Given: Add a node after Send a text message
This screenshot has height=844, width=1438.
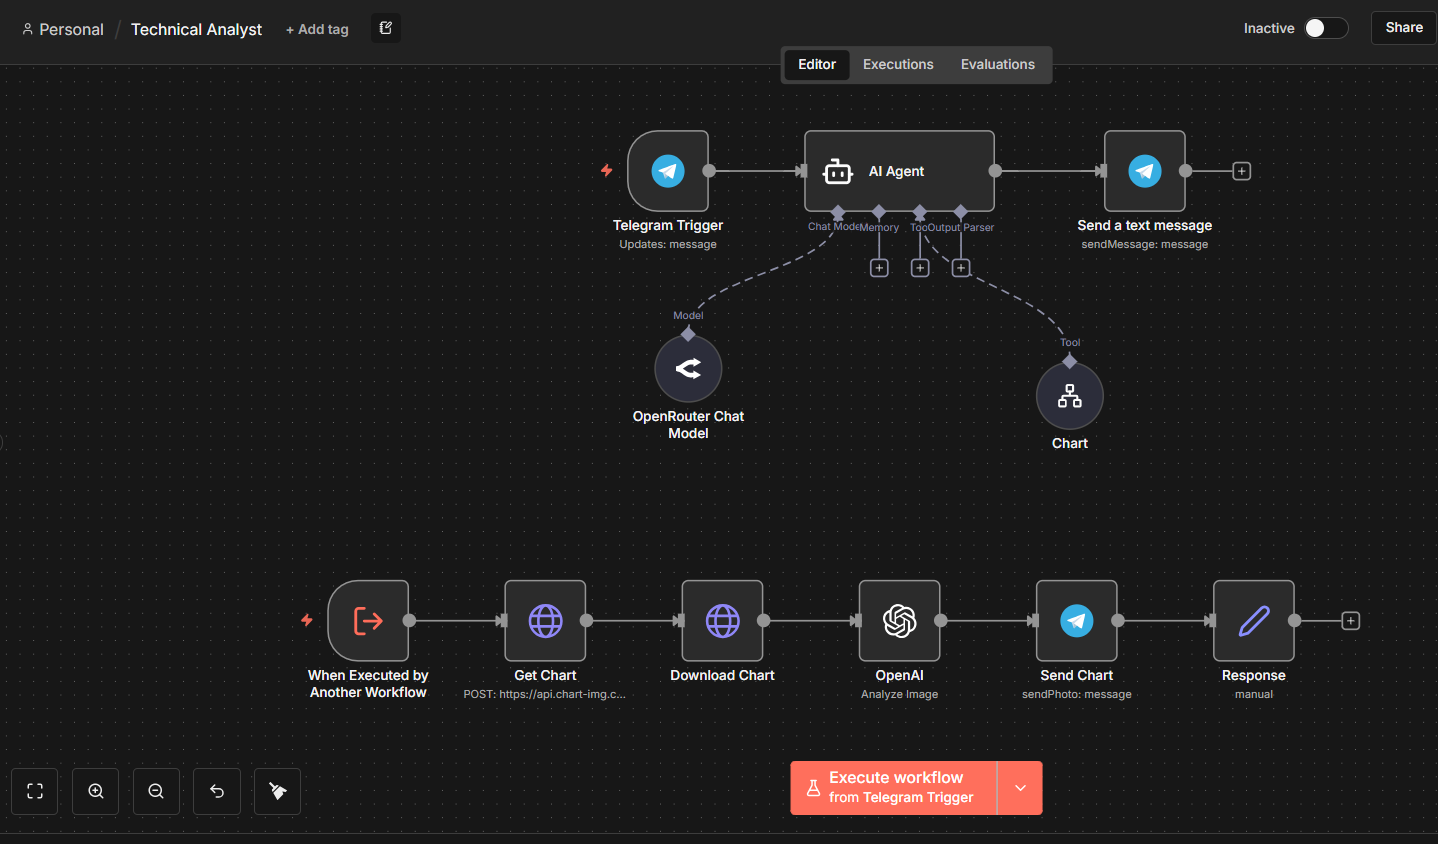Looking at the screenshot, I should 1241,170.
